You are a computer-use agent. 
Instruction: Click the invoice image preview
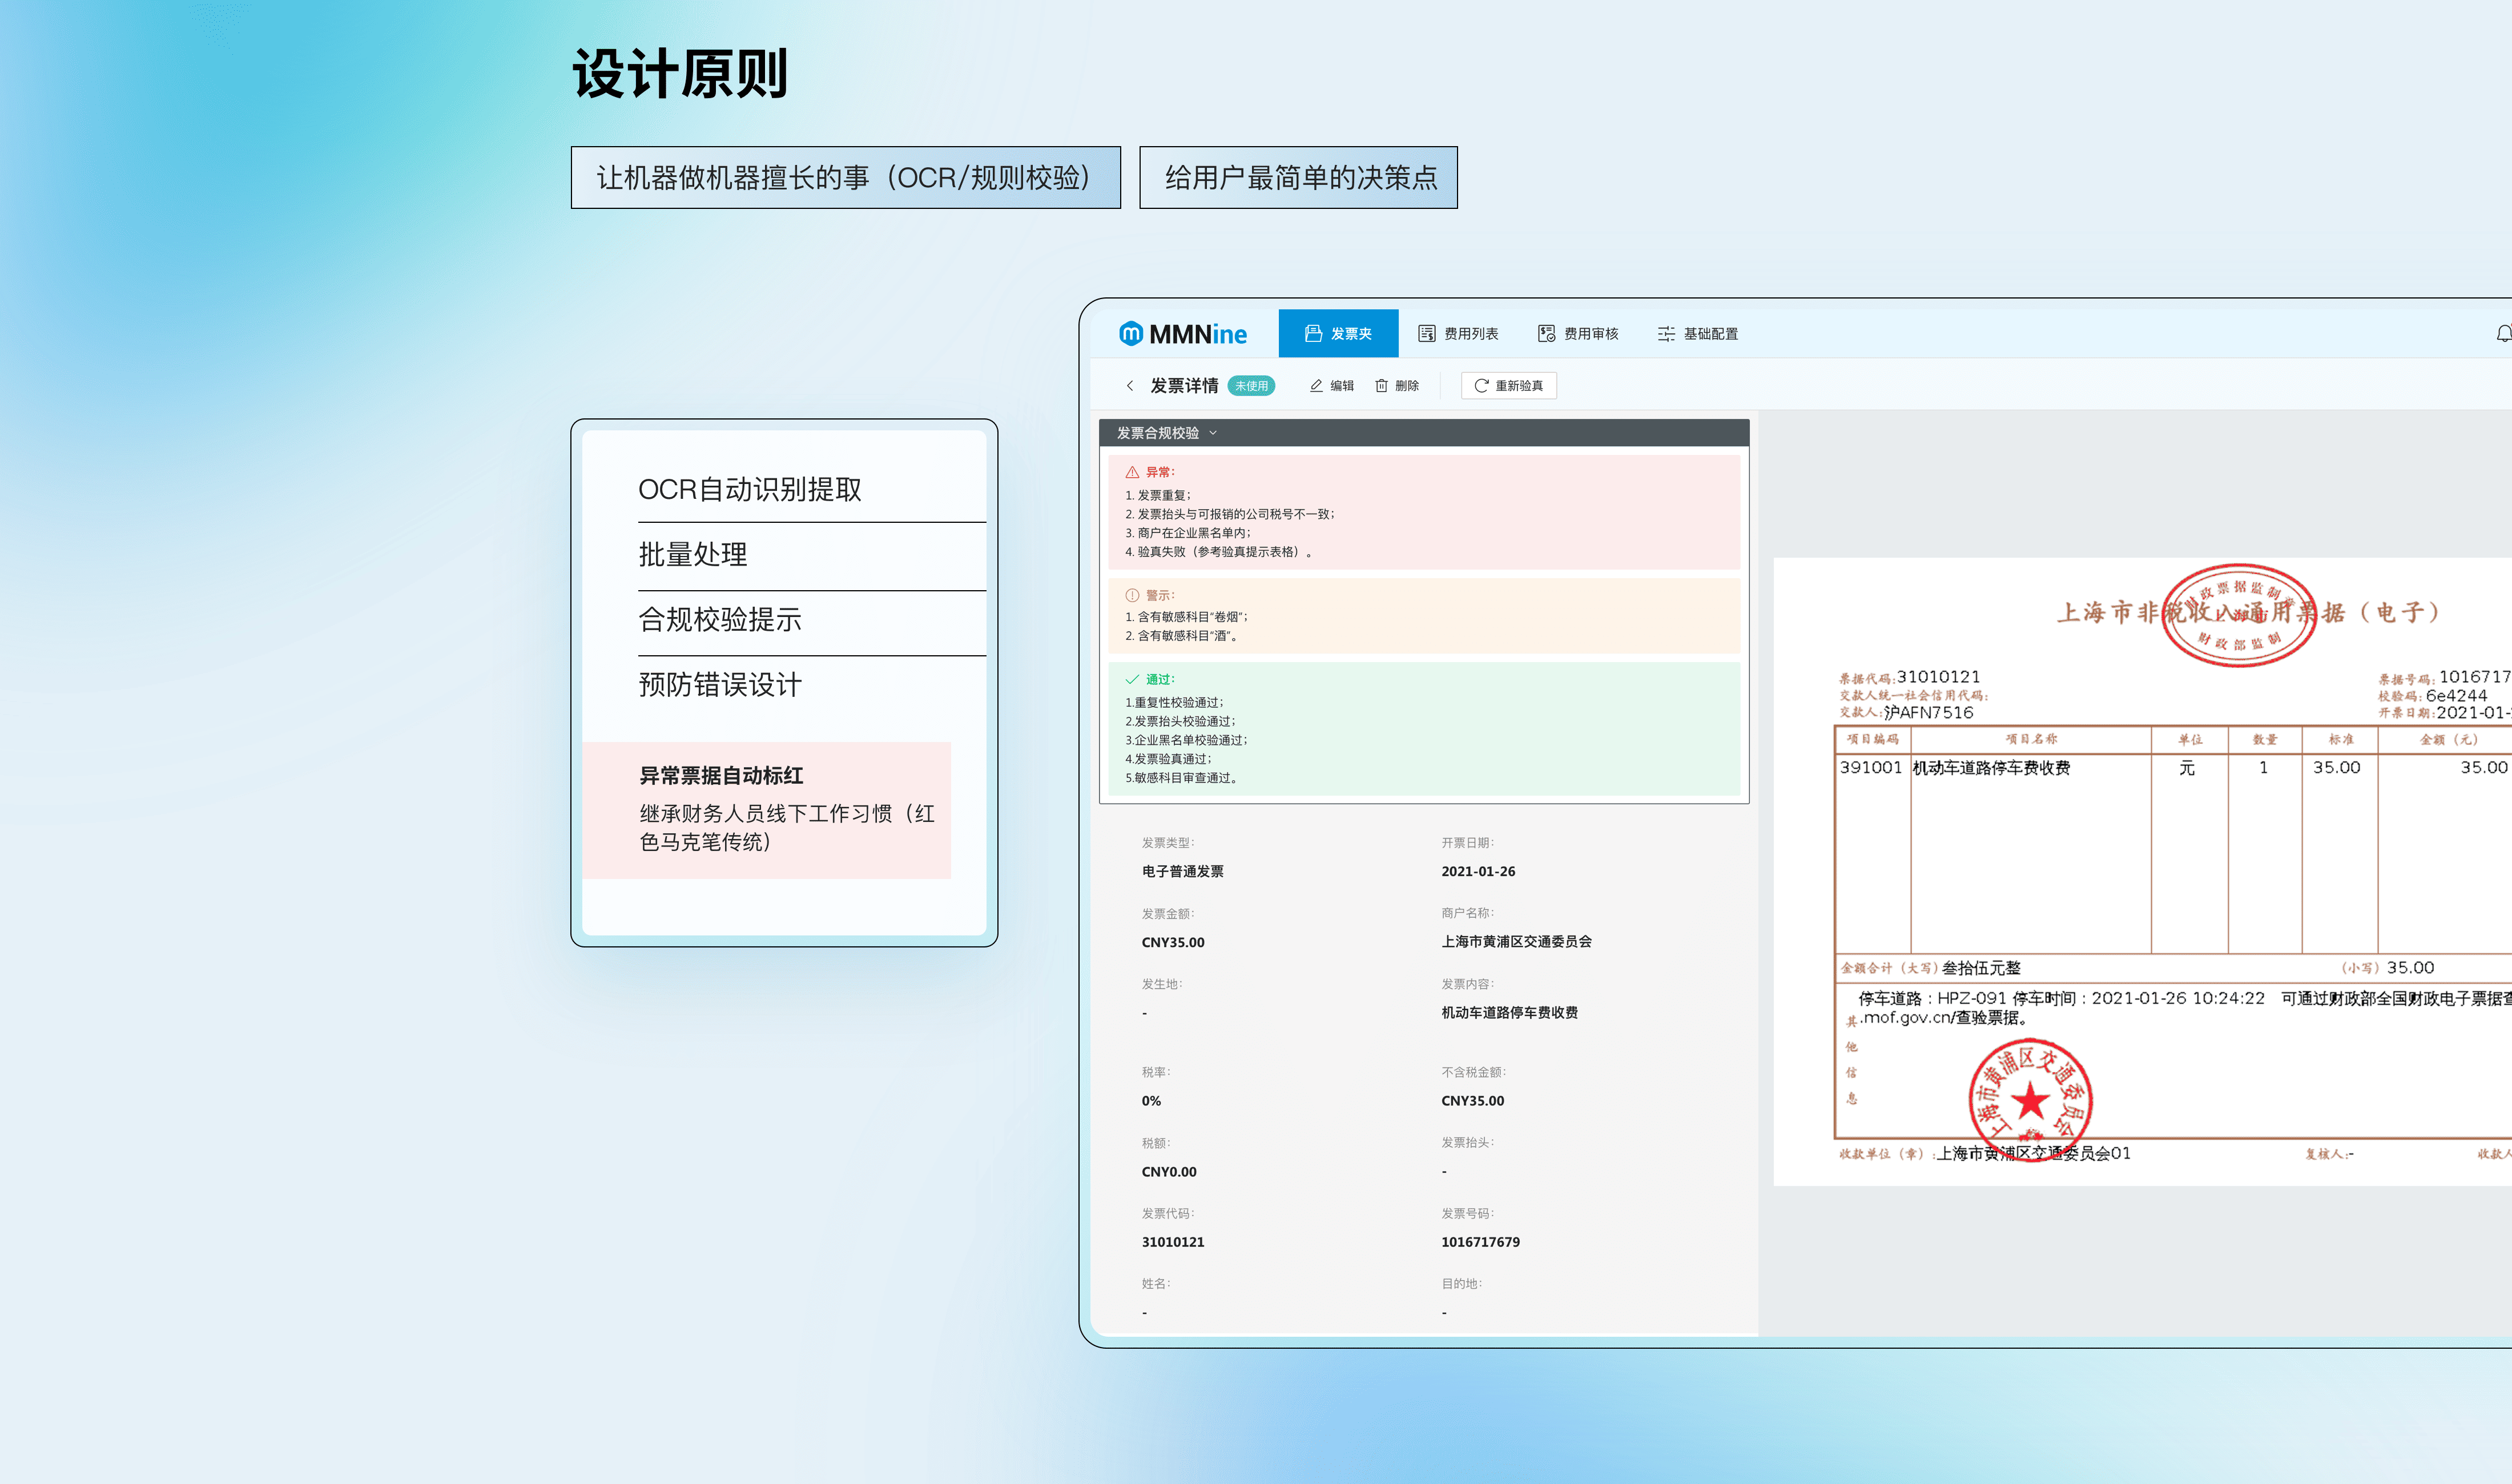click(2140, 870)
